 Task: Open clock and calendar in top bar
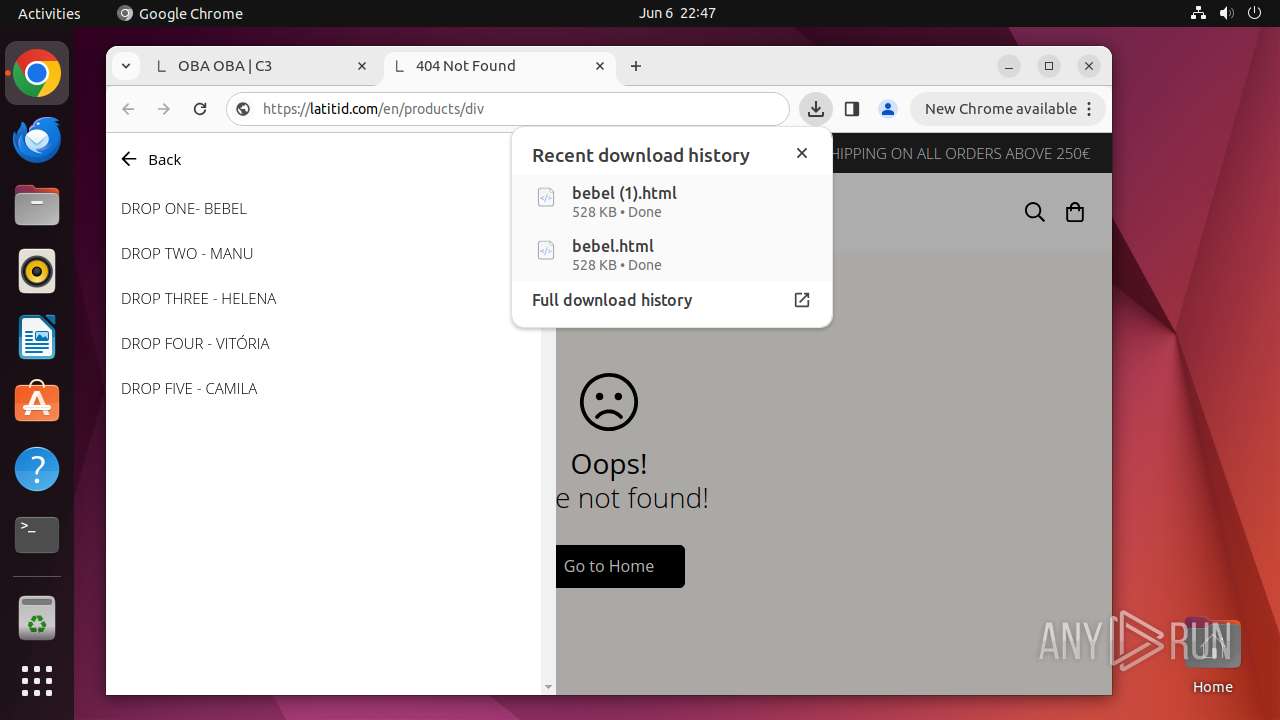pos(677,13)
